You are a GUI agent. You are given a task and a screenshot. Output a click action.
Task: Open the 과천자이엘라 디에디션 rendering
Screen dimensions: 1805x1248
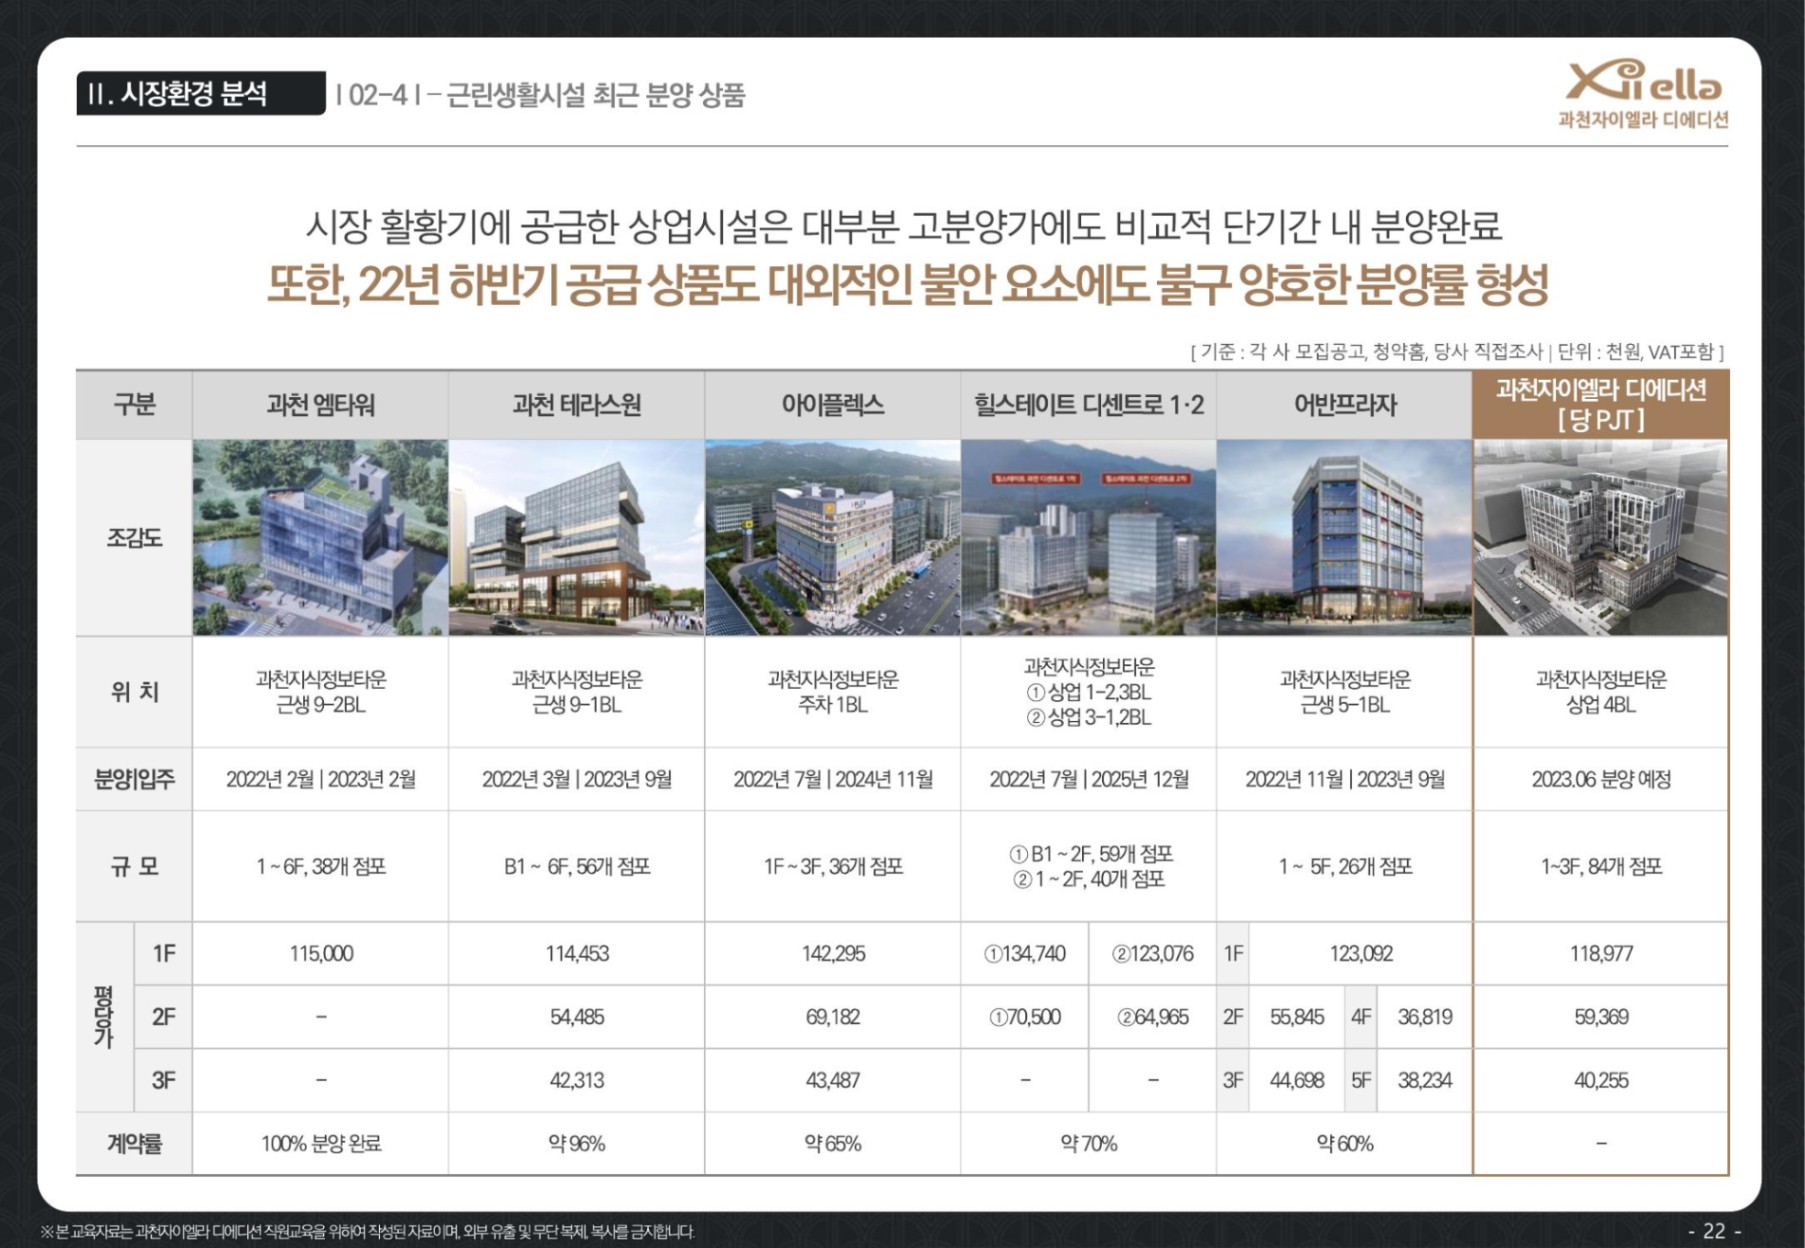tap(1601, 537)
